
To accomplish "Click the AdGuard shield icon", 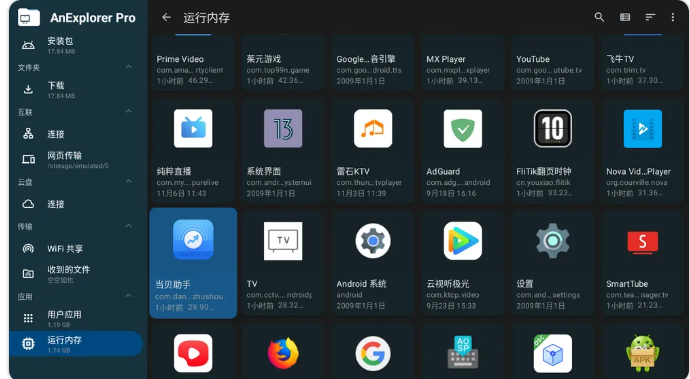I will (462, 128).
